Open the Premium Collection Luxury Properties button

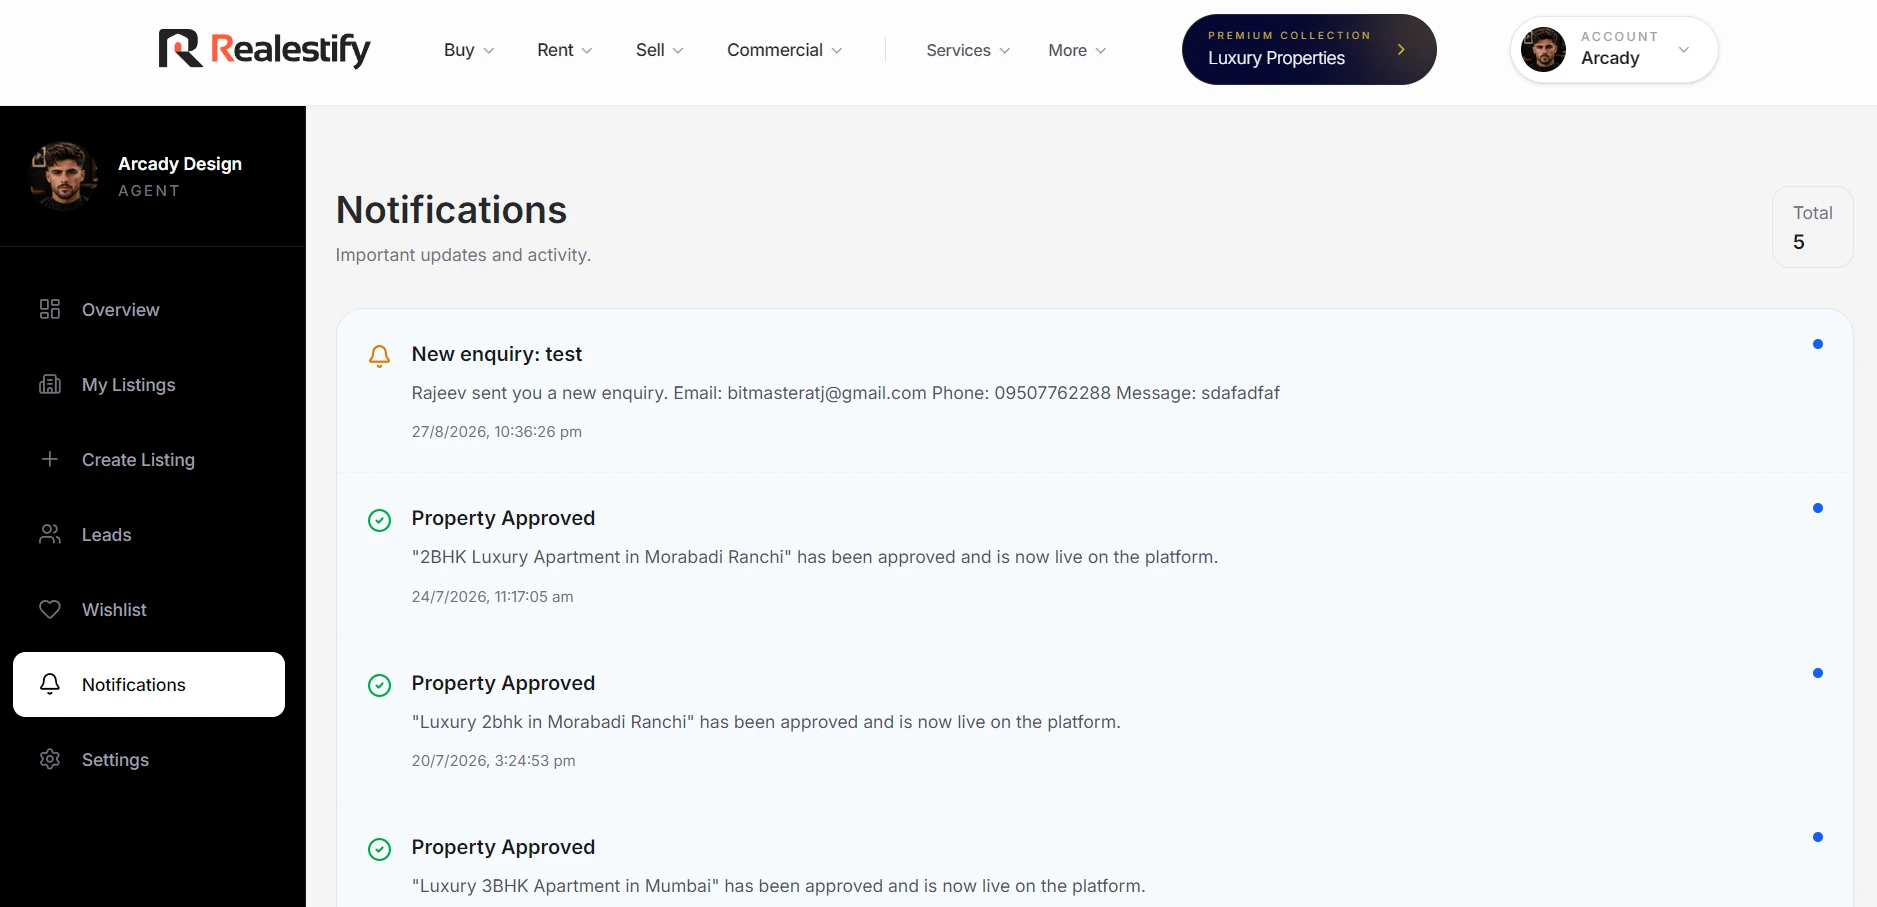tap(1309, 49)
